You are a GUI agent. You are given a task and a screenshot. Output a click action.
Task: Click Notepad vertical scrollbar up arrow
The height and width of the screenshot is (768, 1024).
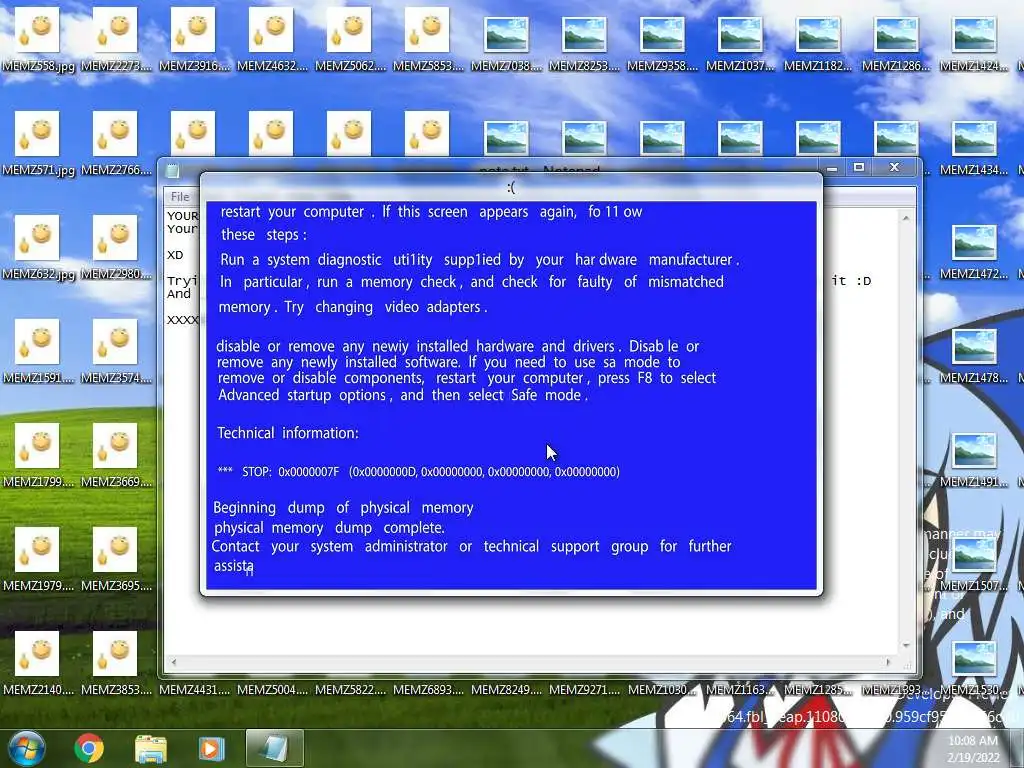[x=906, y=218]
